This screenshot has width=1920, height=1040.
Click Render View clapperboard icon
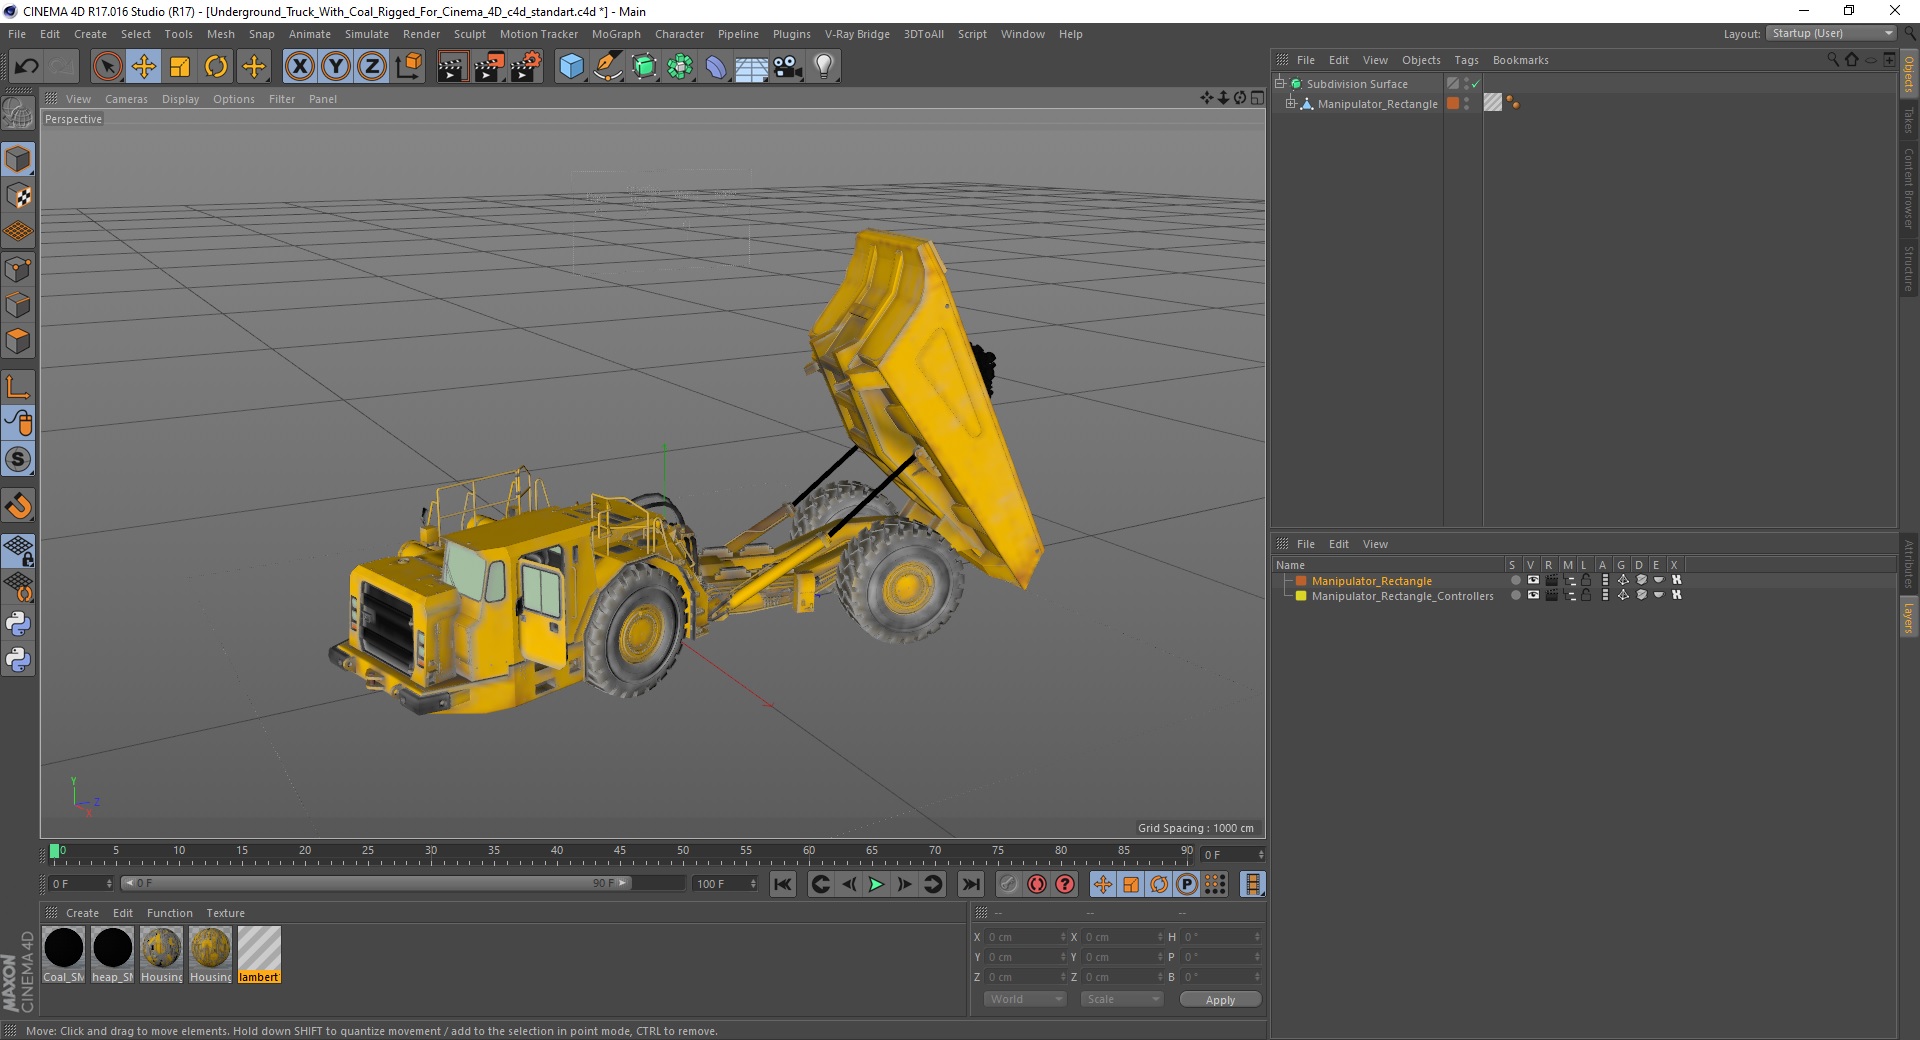[452, 67]
